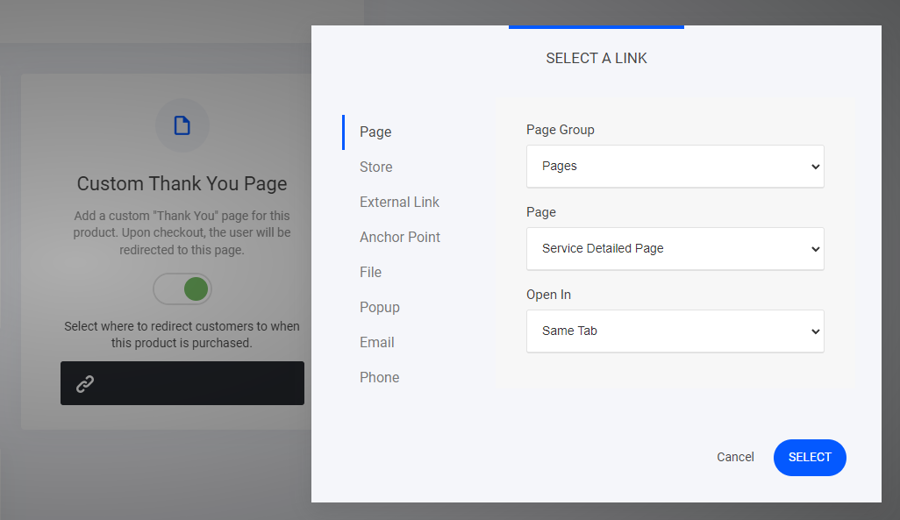Image resolution: width=900 pixels, height=520 pixels.
Task: Switch to the Popup link type
Action: click(380, 307)
